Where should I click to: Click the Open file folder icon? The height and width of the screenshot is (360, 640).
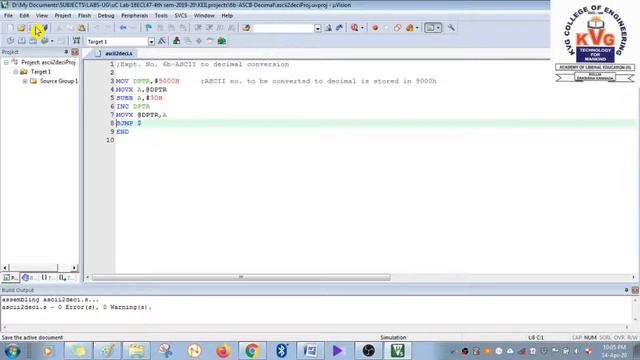21,28
